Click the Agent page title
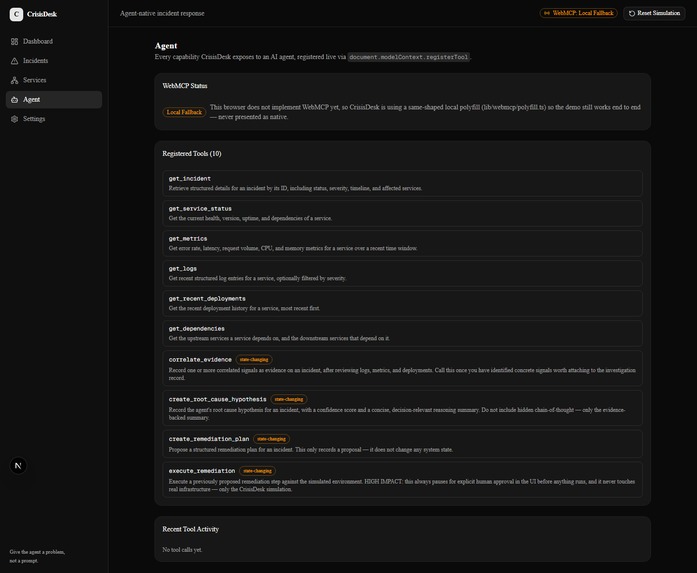This screenshot has width=697, height=573. [x=166, y=46]
